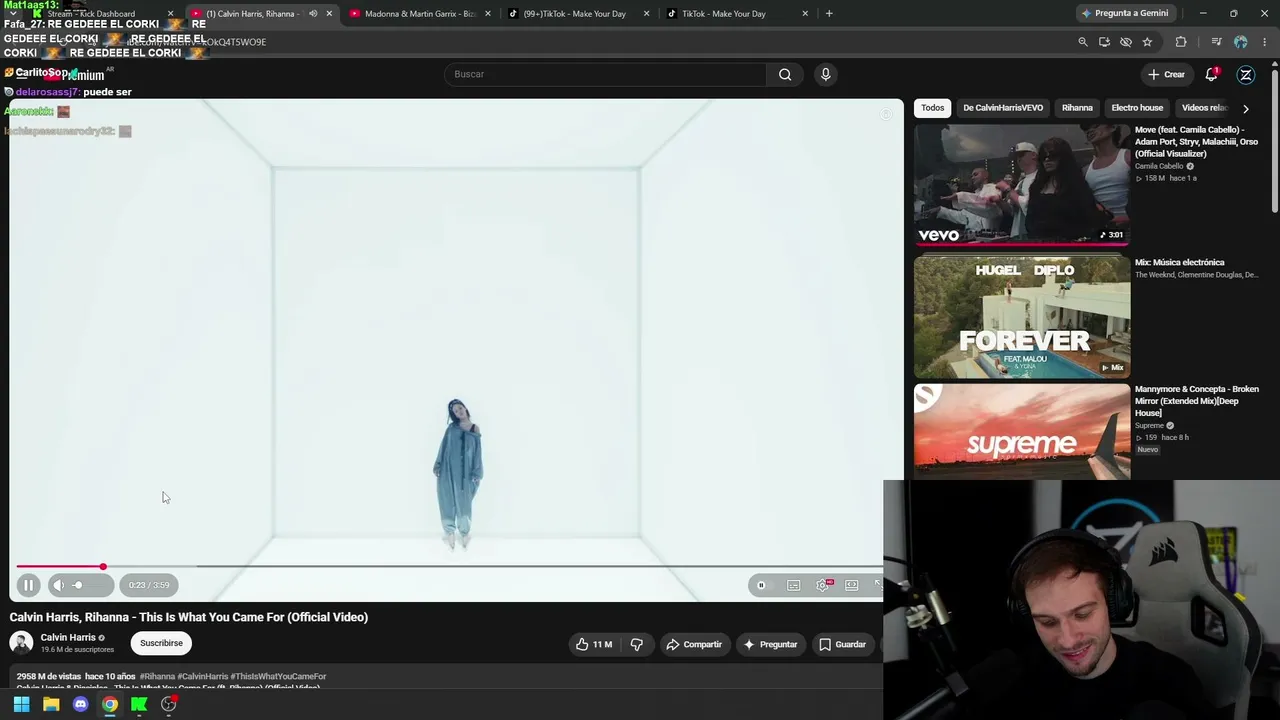Open Discord from the taskbar
The width and height of the screenshot is (1280, 720).
(81, 704)
